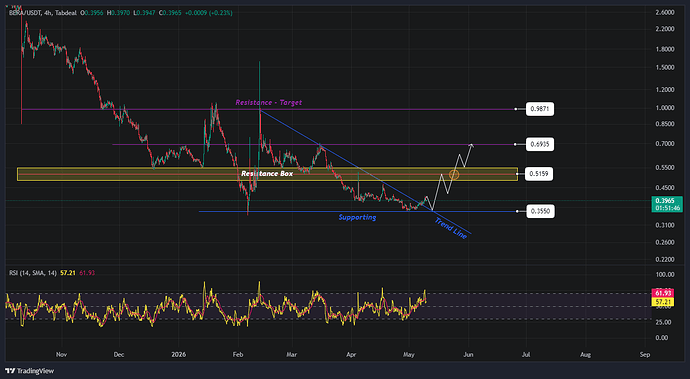Click the RSI SMA value 61.93 in legend
Screen dimensions: 690x379
point(87,273)
